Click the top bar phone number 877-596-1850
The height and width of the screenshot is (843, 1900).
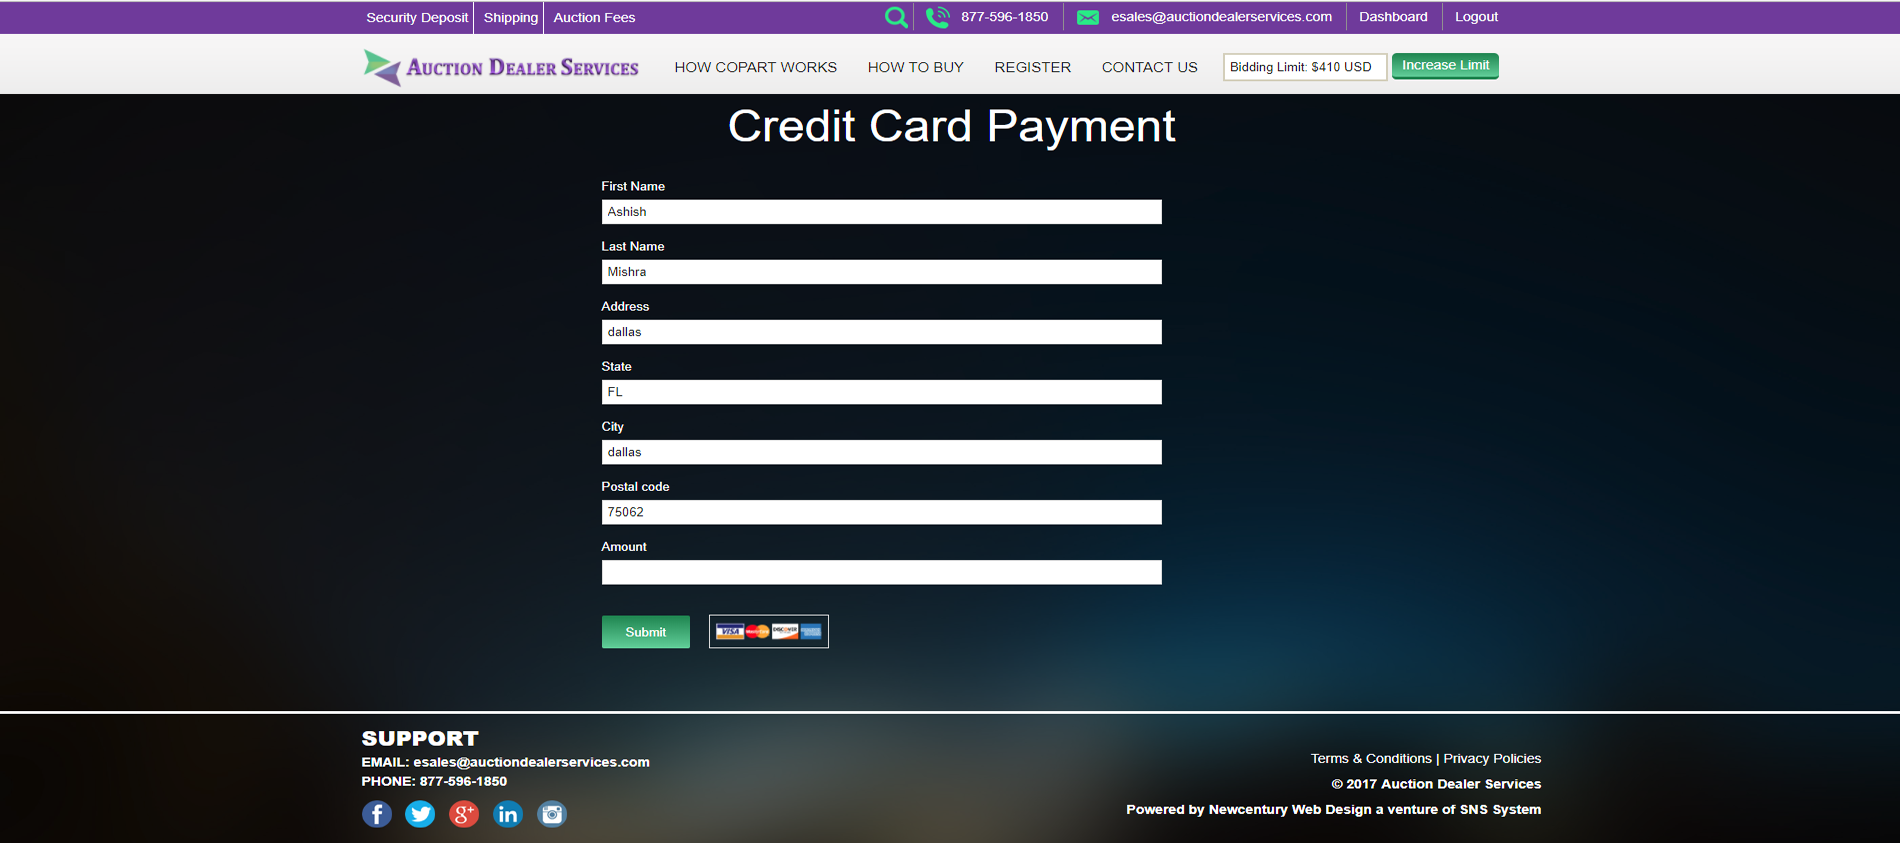(1005, 17)
